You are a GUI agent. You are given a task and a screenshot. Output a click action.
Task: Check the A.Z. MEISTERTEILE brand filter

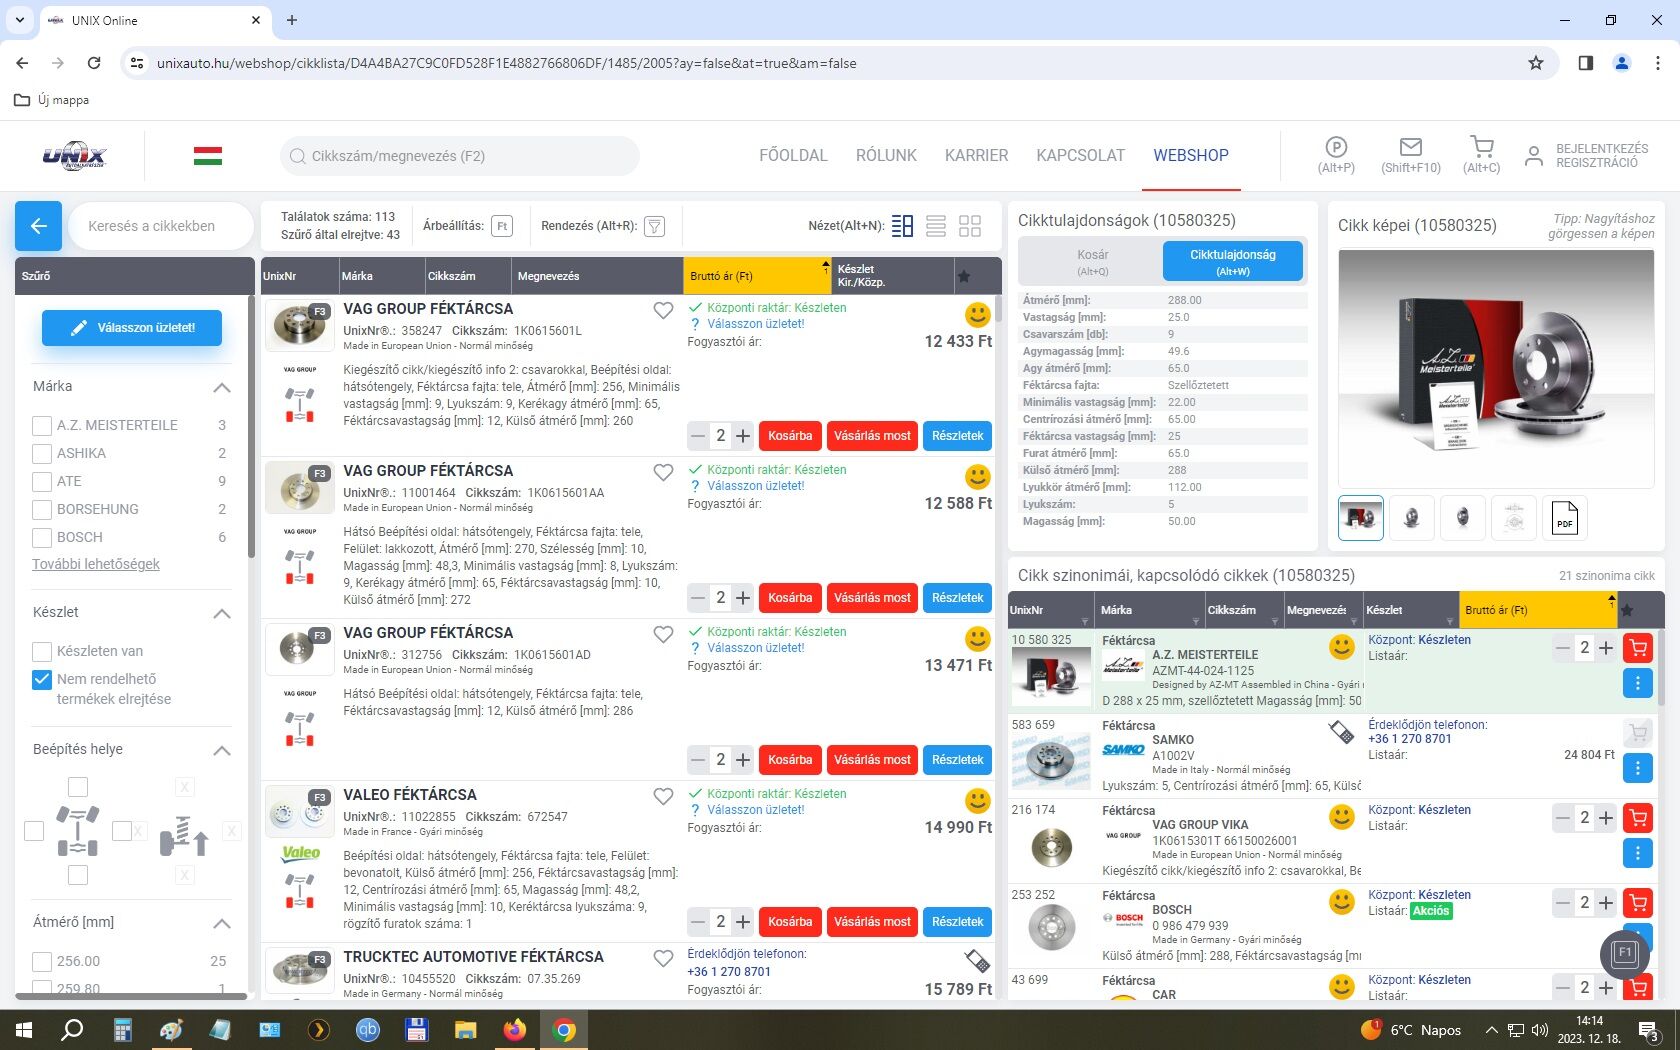(42, 425)
